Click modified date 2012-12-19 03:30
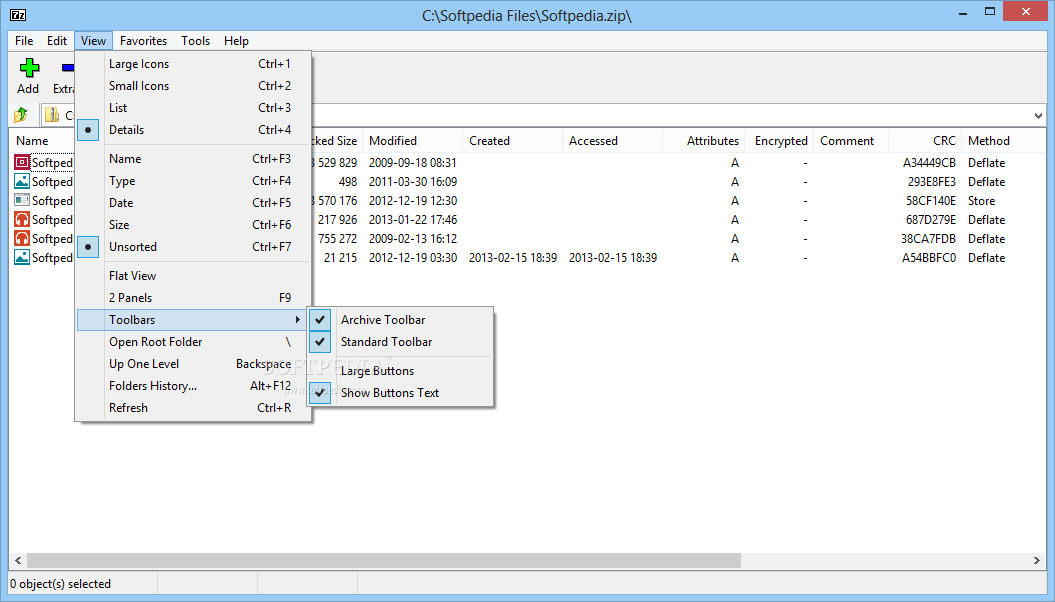 (412, 258)
